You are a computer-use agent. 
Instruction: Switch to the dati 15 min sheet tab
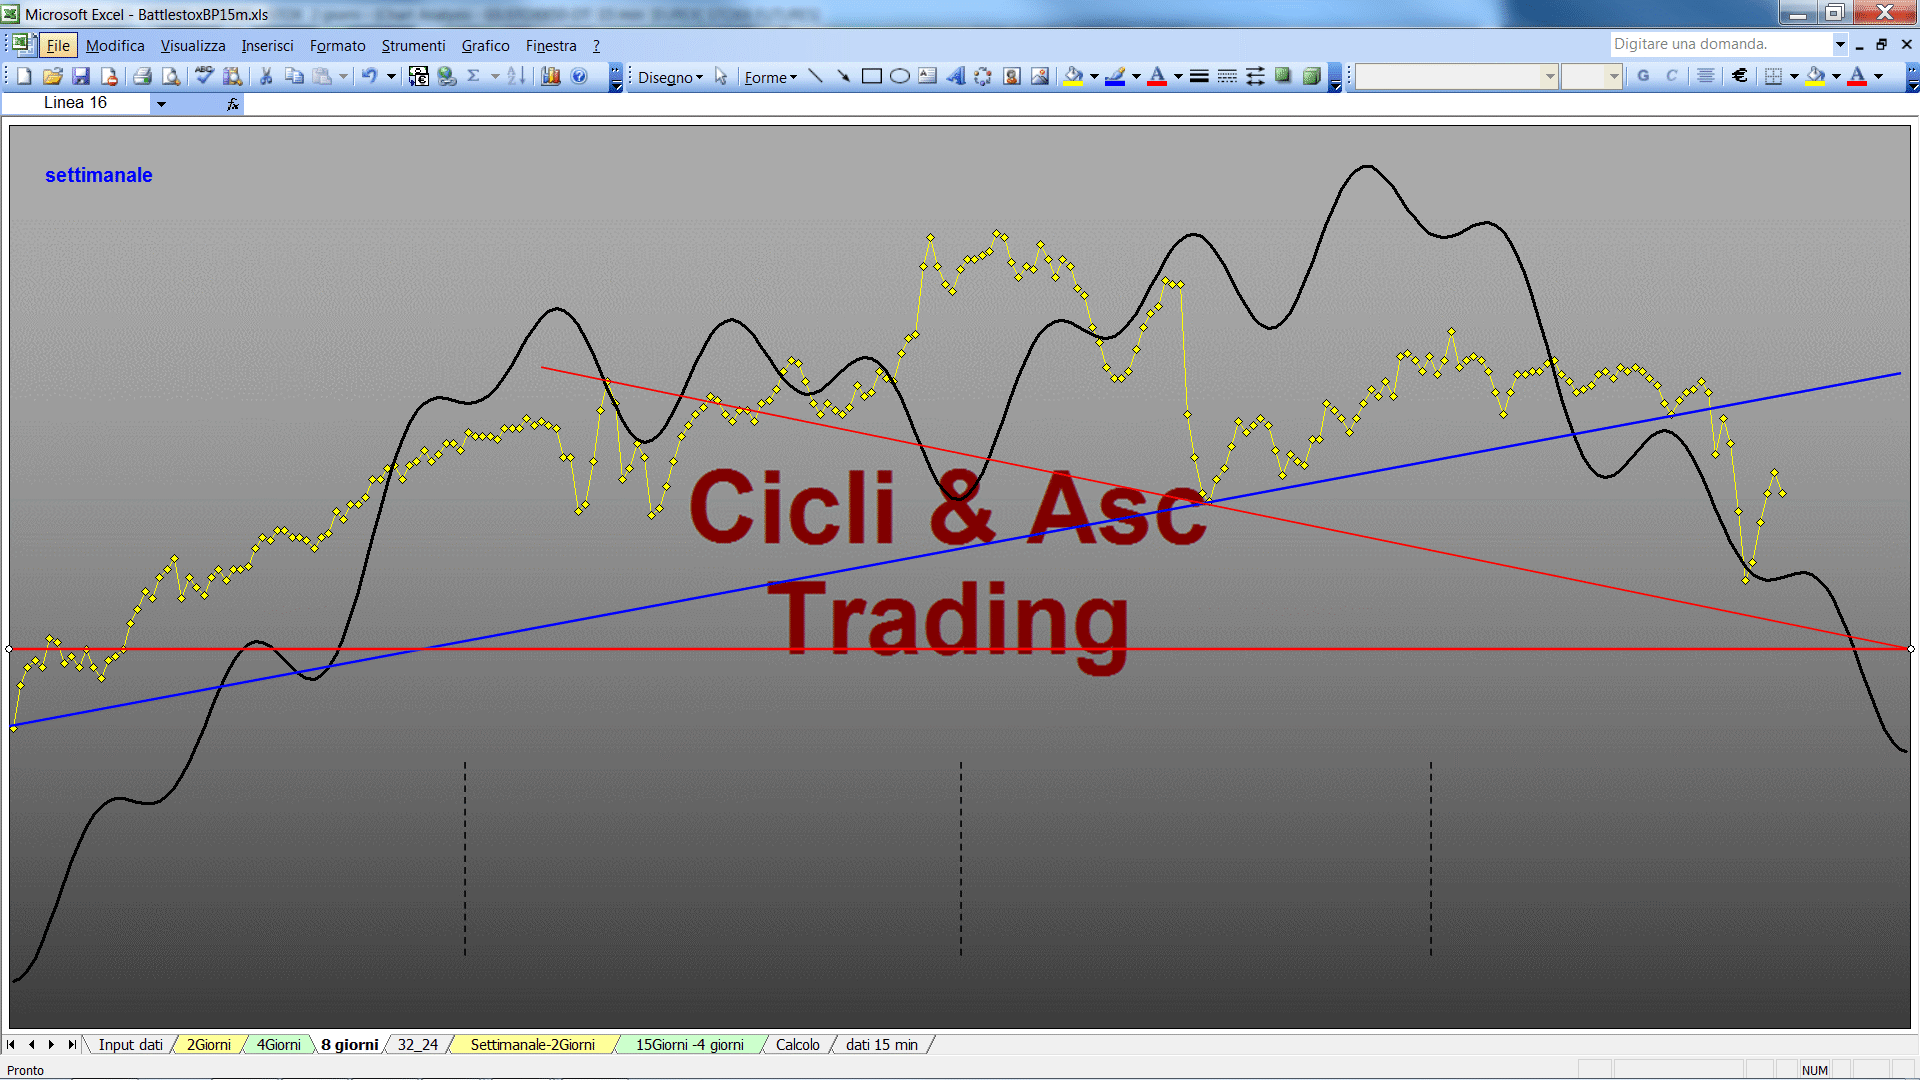tap(881, 1044)
